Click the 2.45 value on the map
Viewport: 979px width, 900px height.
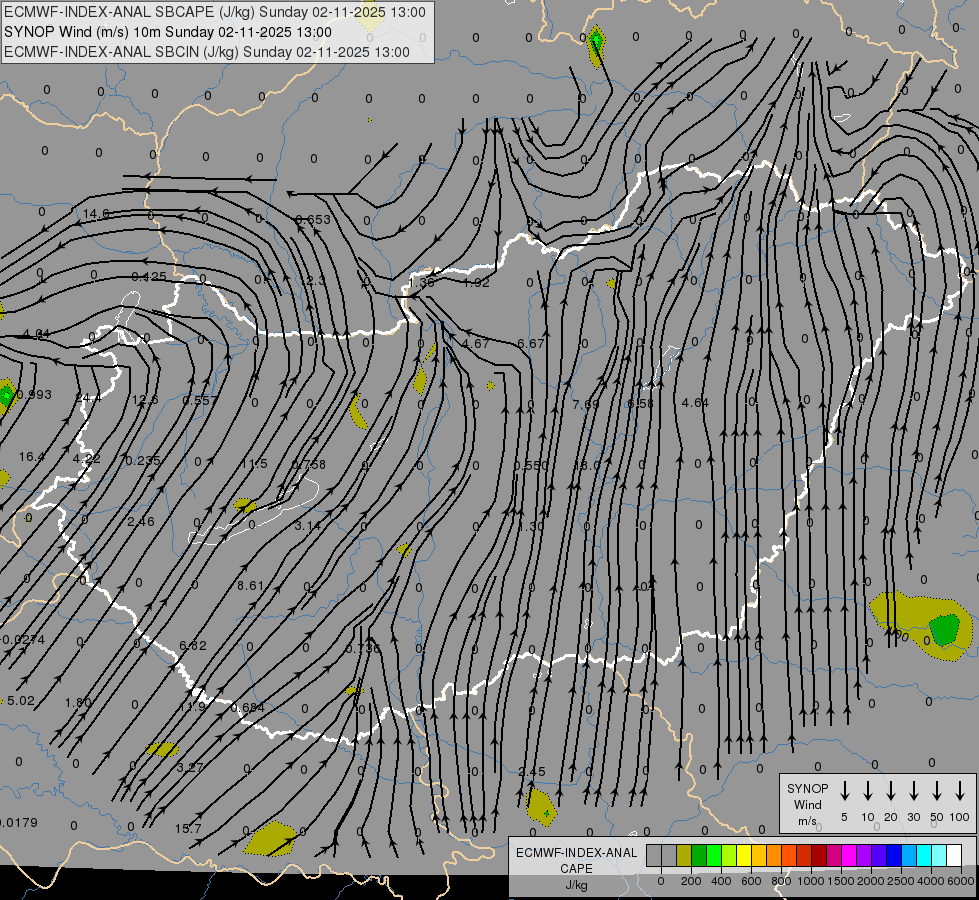pos(532,771)
